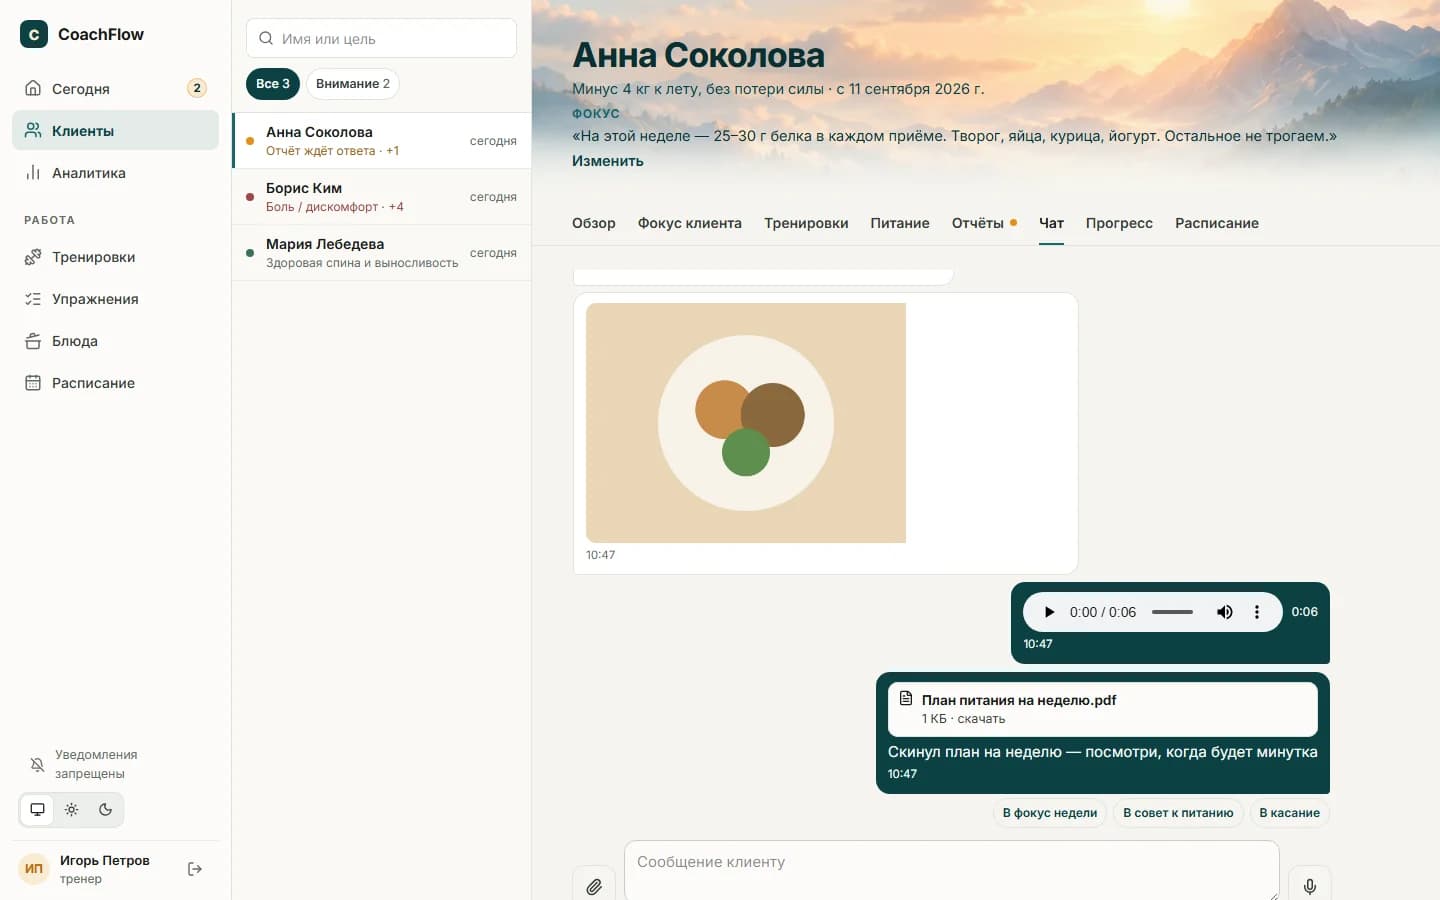Focus the Имя или цель search field
This screenshot has height=900, width=1440.
click(381, 38)
